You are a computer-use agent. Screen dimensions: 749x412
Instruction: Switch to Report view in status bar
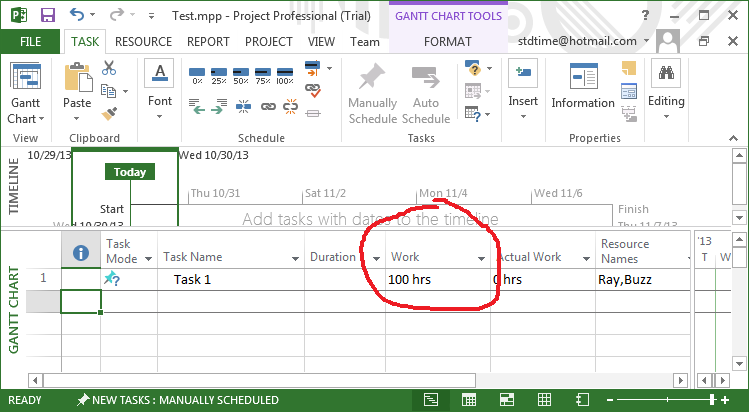pyautogui.click(x=582, y=400)
